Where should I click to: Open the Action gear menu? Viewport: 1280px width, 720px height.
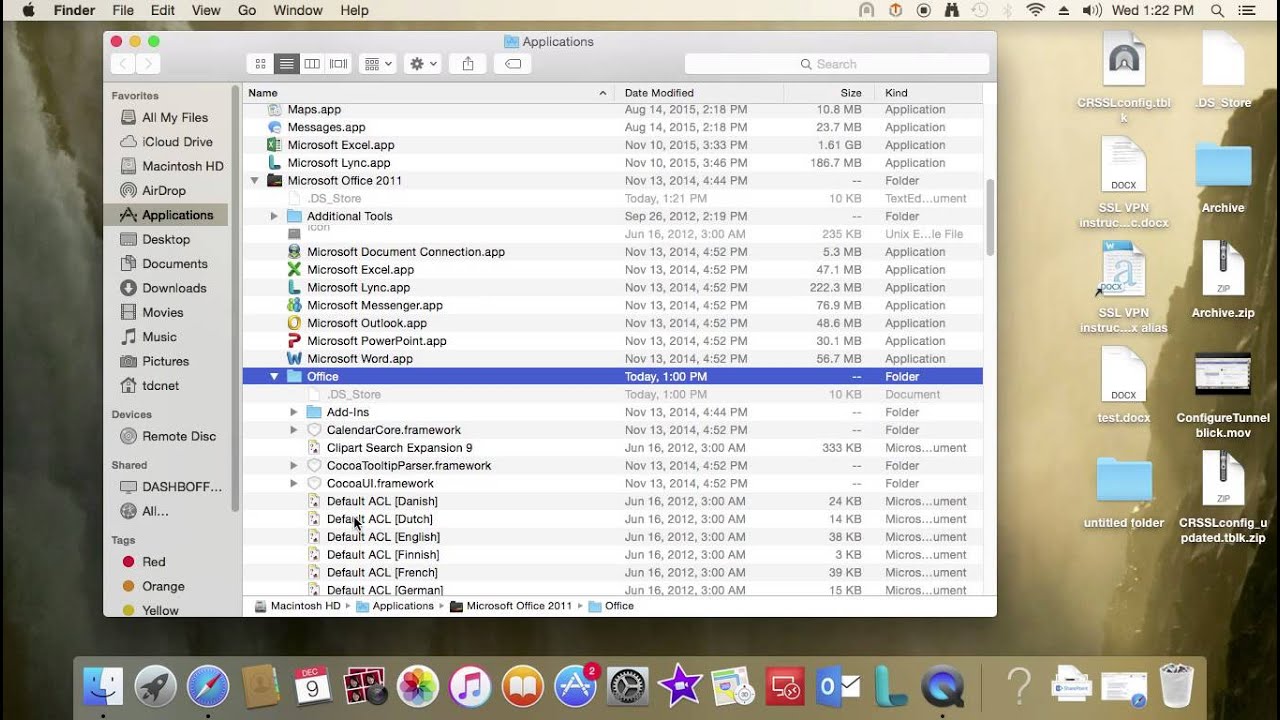tap(423, 64)
